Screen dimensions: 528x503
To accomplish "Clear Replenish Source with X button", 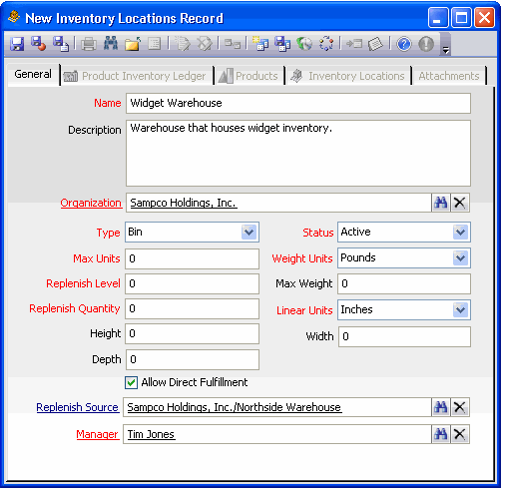I will coord(460,407).
